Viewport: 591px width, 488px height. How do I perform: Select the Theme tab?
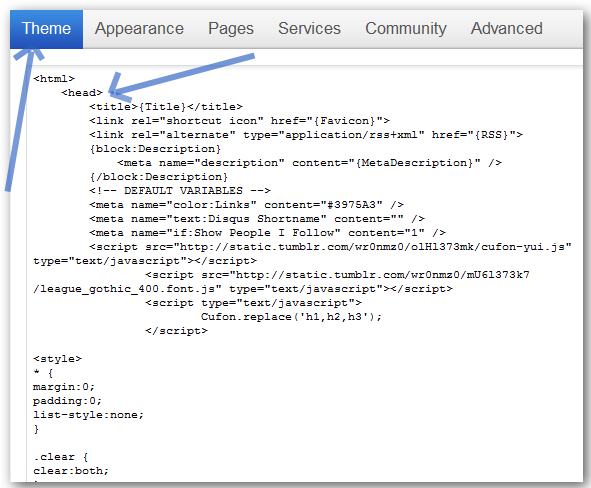pyautogui.click(x=46, y=29)
